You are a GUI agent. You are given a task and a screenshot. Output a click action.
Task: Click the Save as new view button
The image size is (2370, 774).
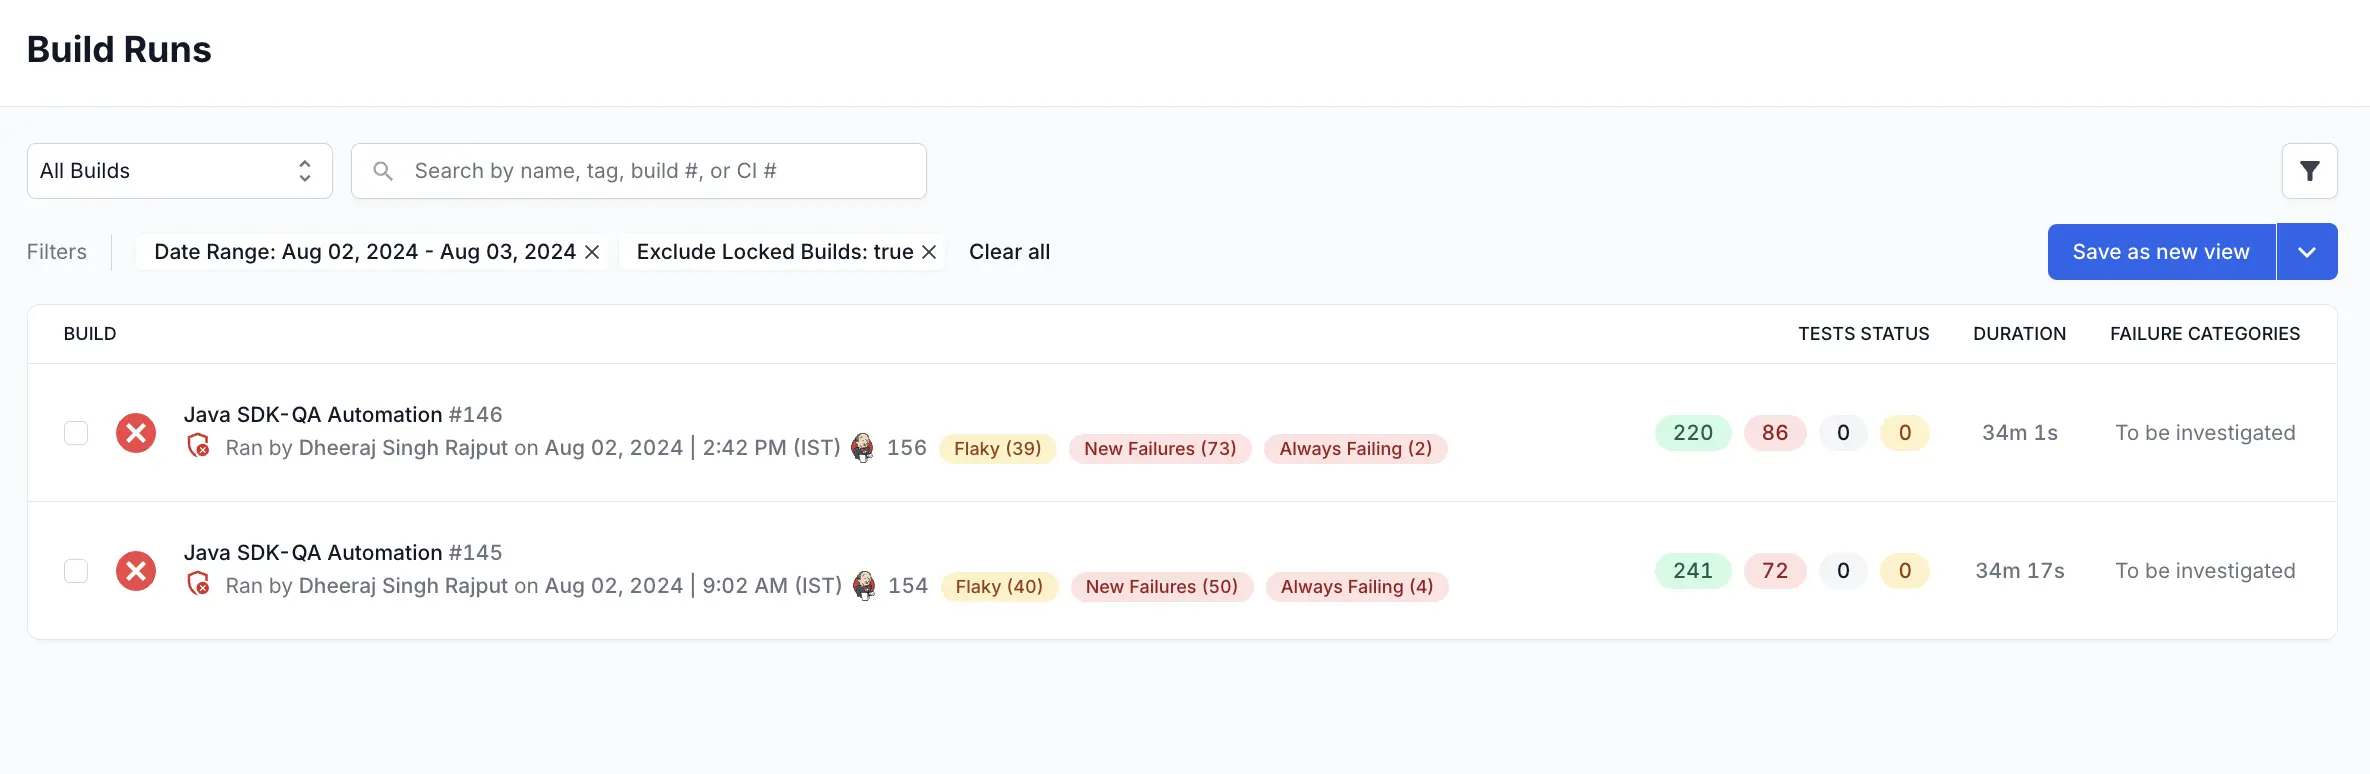(x=2161, y=252)
